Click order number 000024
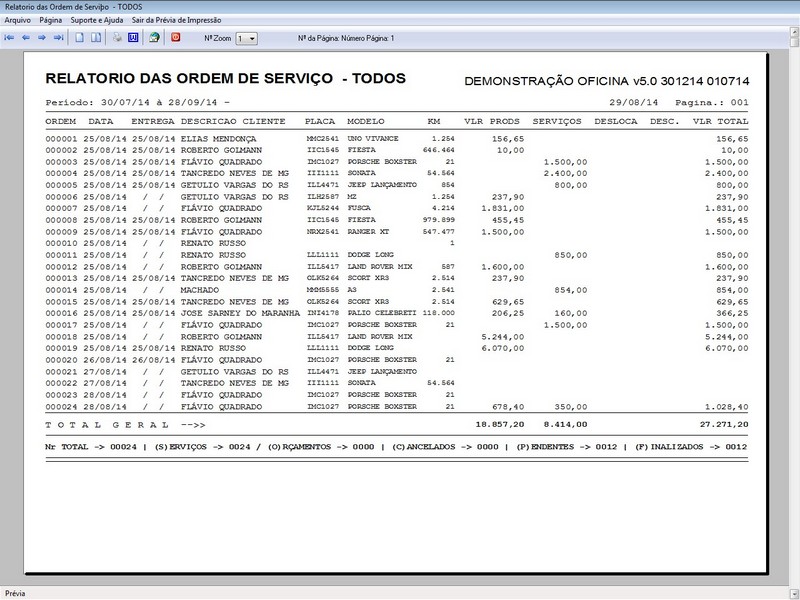The width and height of the screenshot is (800, 600). click(61, 407)
